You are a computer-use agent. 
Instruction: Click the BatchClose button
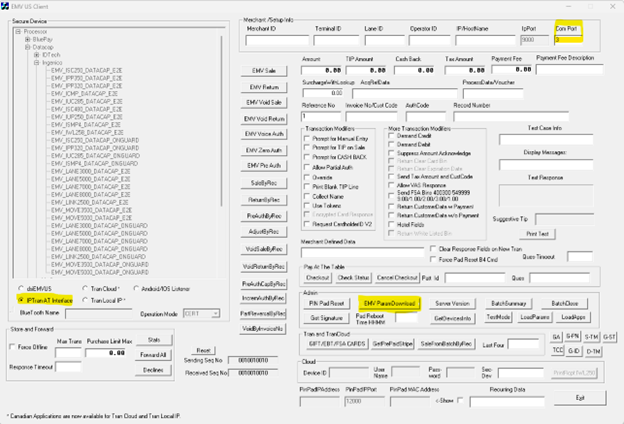tap(565, 303)
